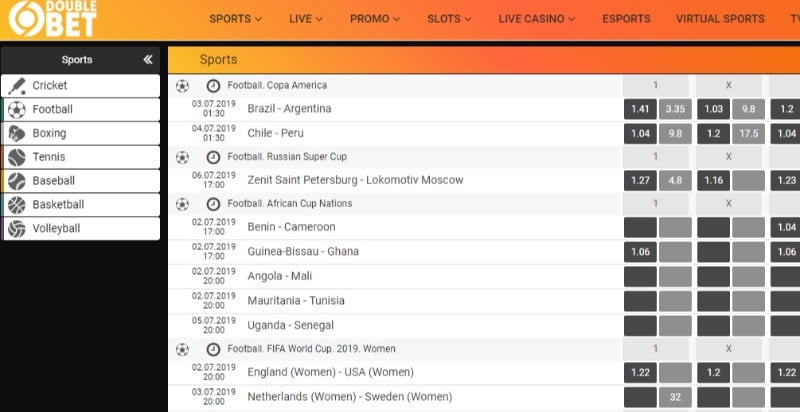
Task: Collapse the Sports sidebar with double chevron
Action: coord(147,60)
